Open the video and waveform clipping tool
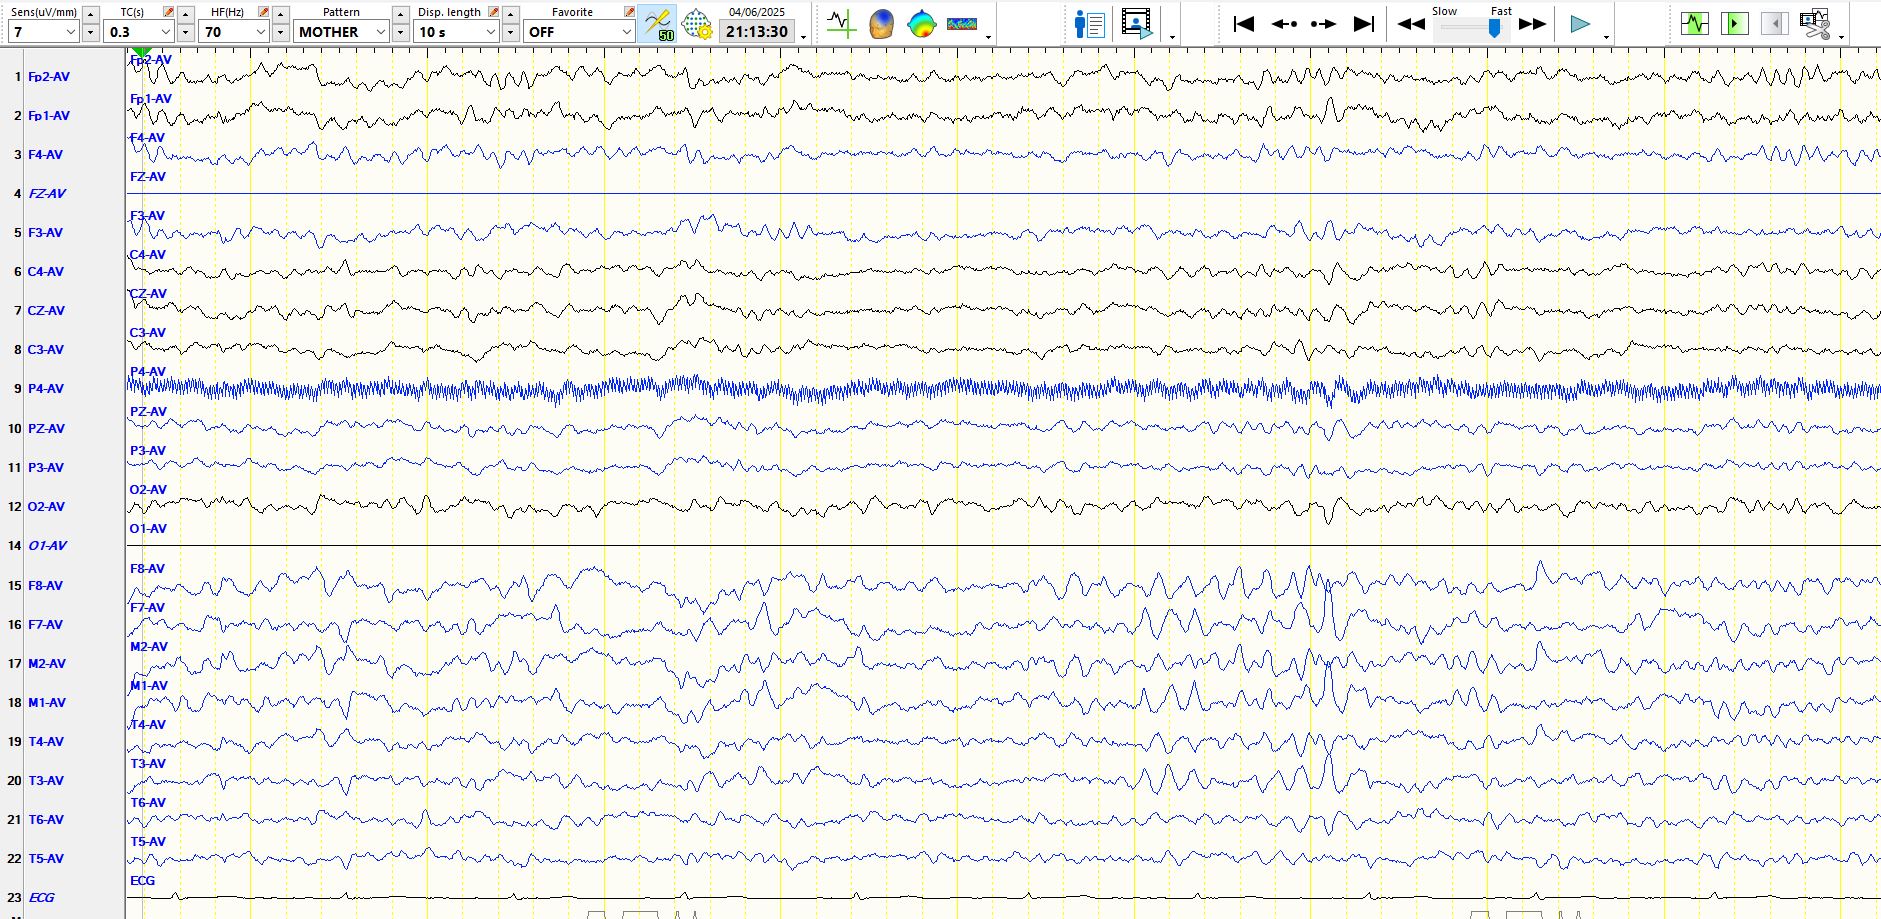The image size is (1881, 919). (1814, 24)
